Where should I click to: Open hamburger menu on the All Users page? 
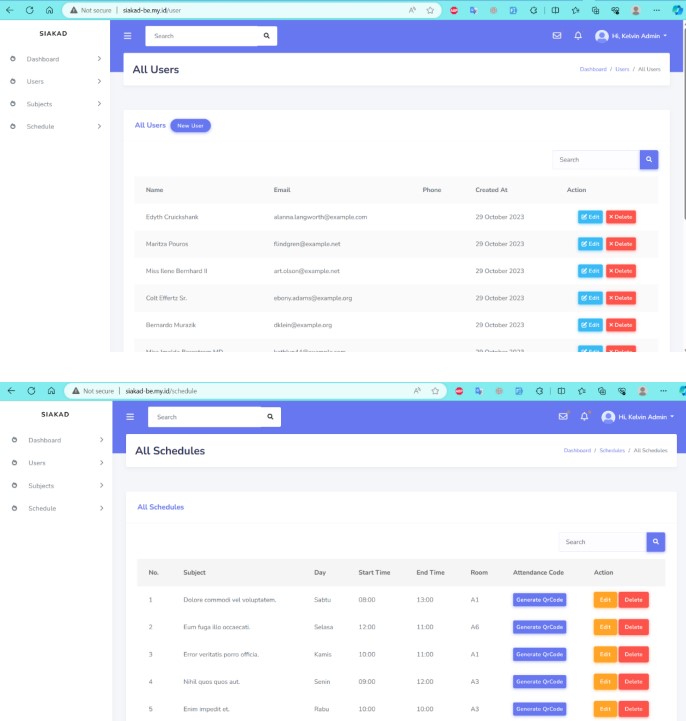[x=127, y=36]
